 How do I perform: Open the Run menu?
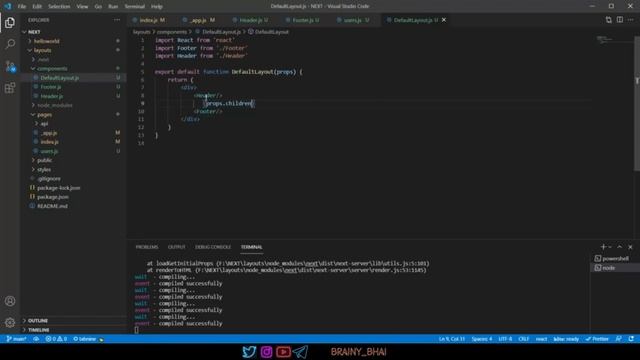point(113,7)
